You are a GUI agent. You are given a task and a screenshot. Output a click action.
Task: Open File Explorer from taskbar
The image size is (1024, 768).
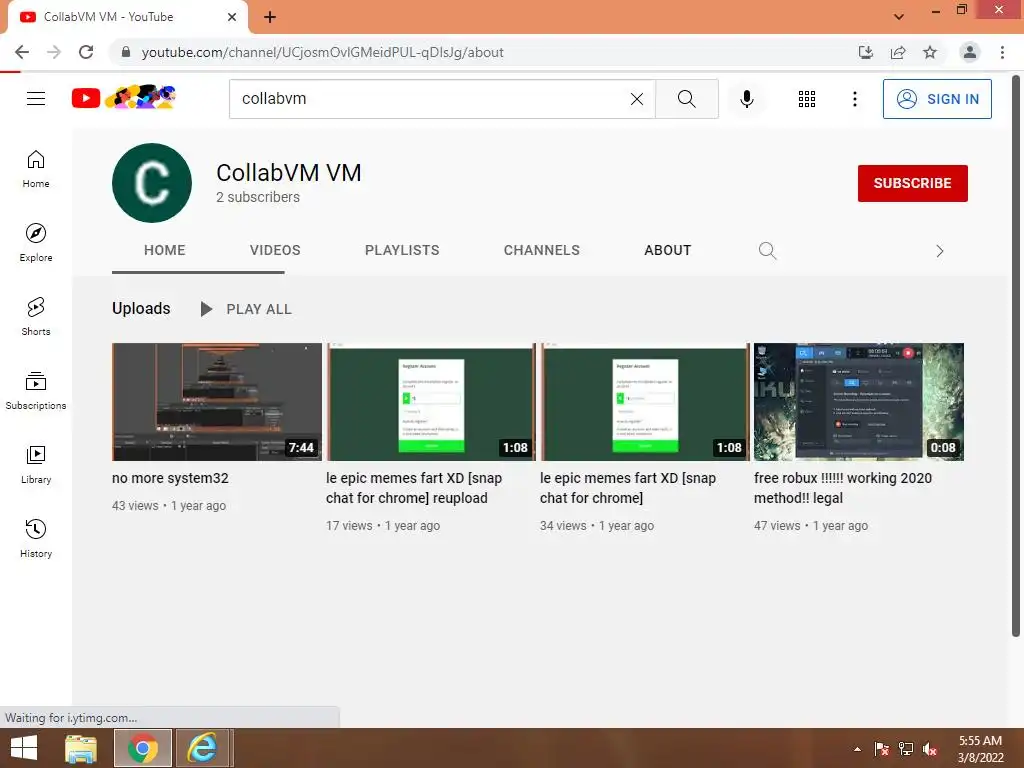81,748
